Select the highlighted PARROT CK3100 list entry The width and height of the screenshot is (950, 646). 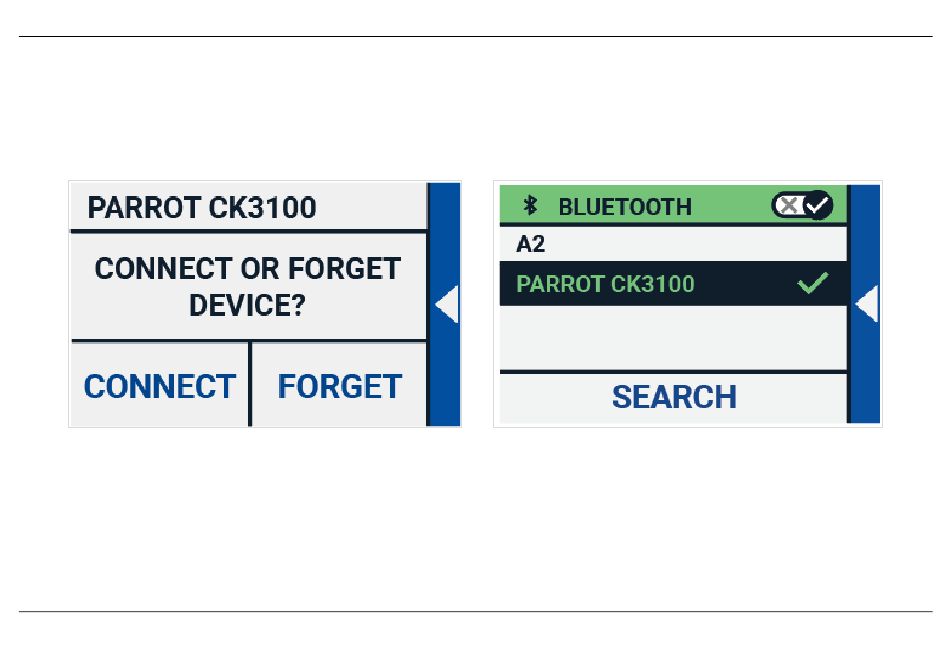(x=673, y=284)
